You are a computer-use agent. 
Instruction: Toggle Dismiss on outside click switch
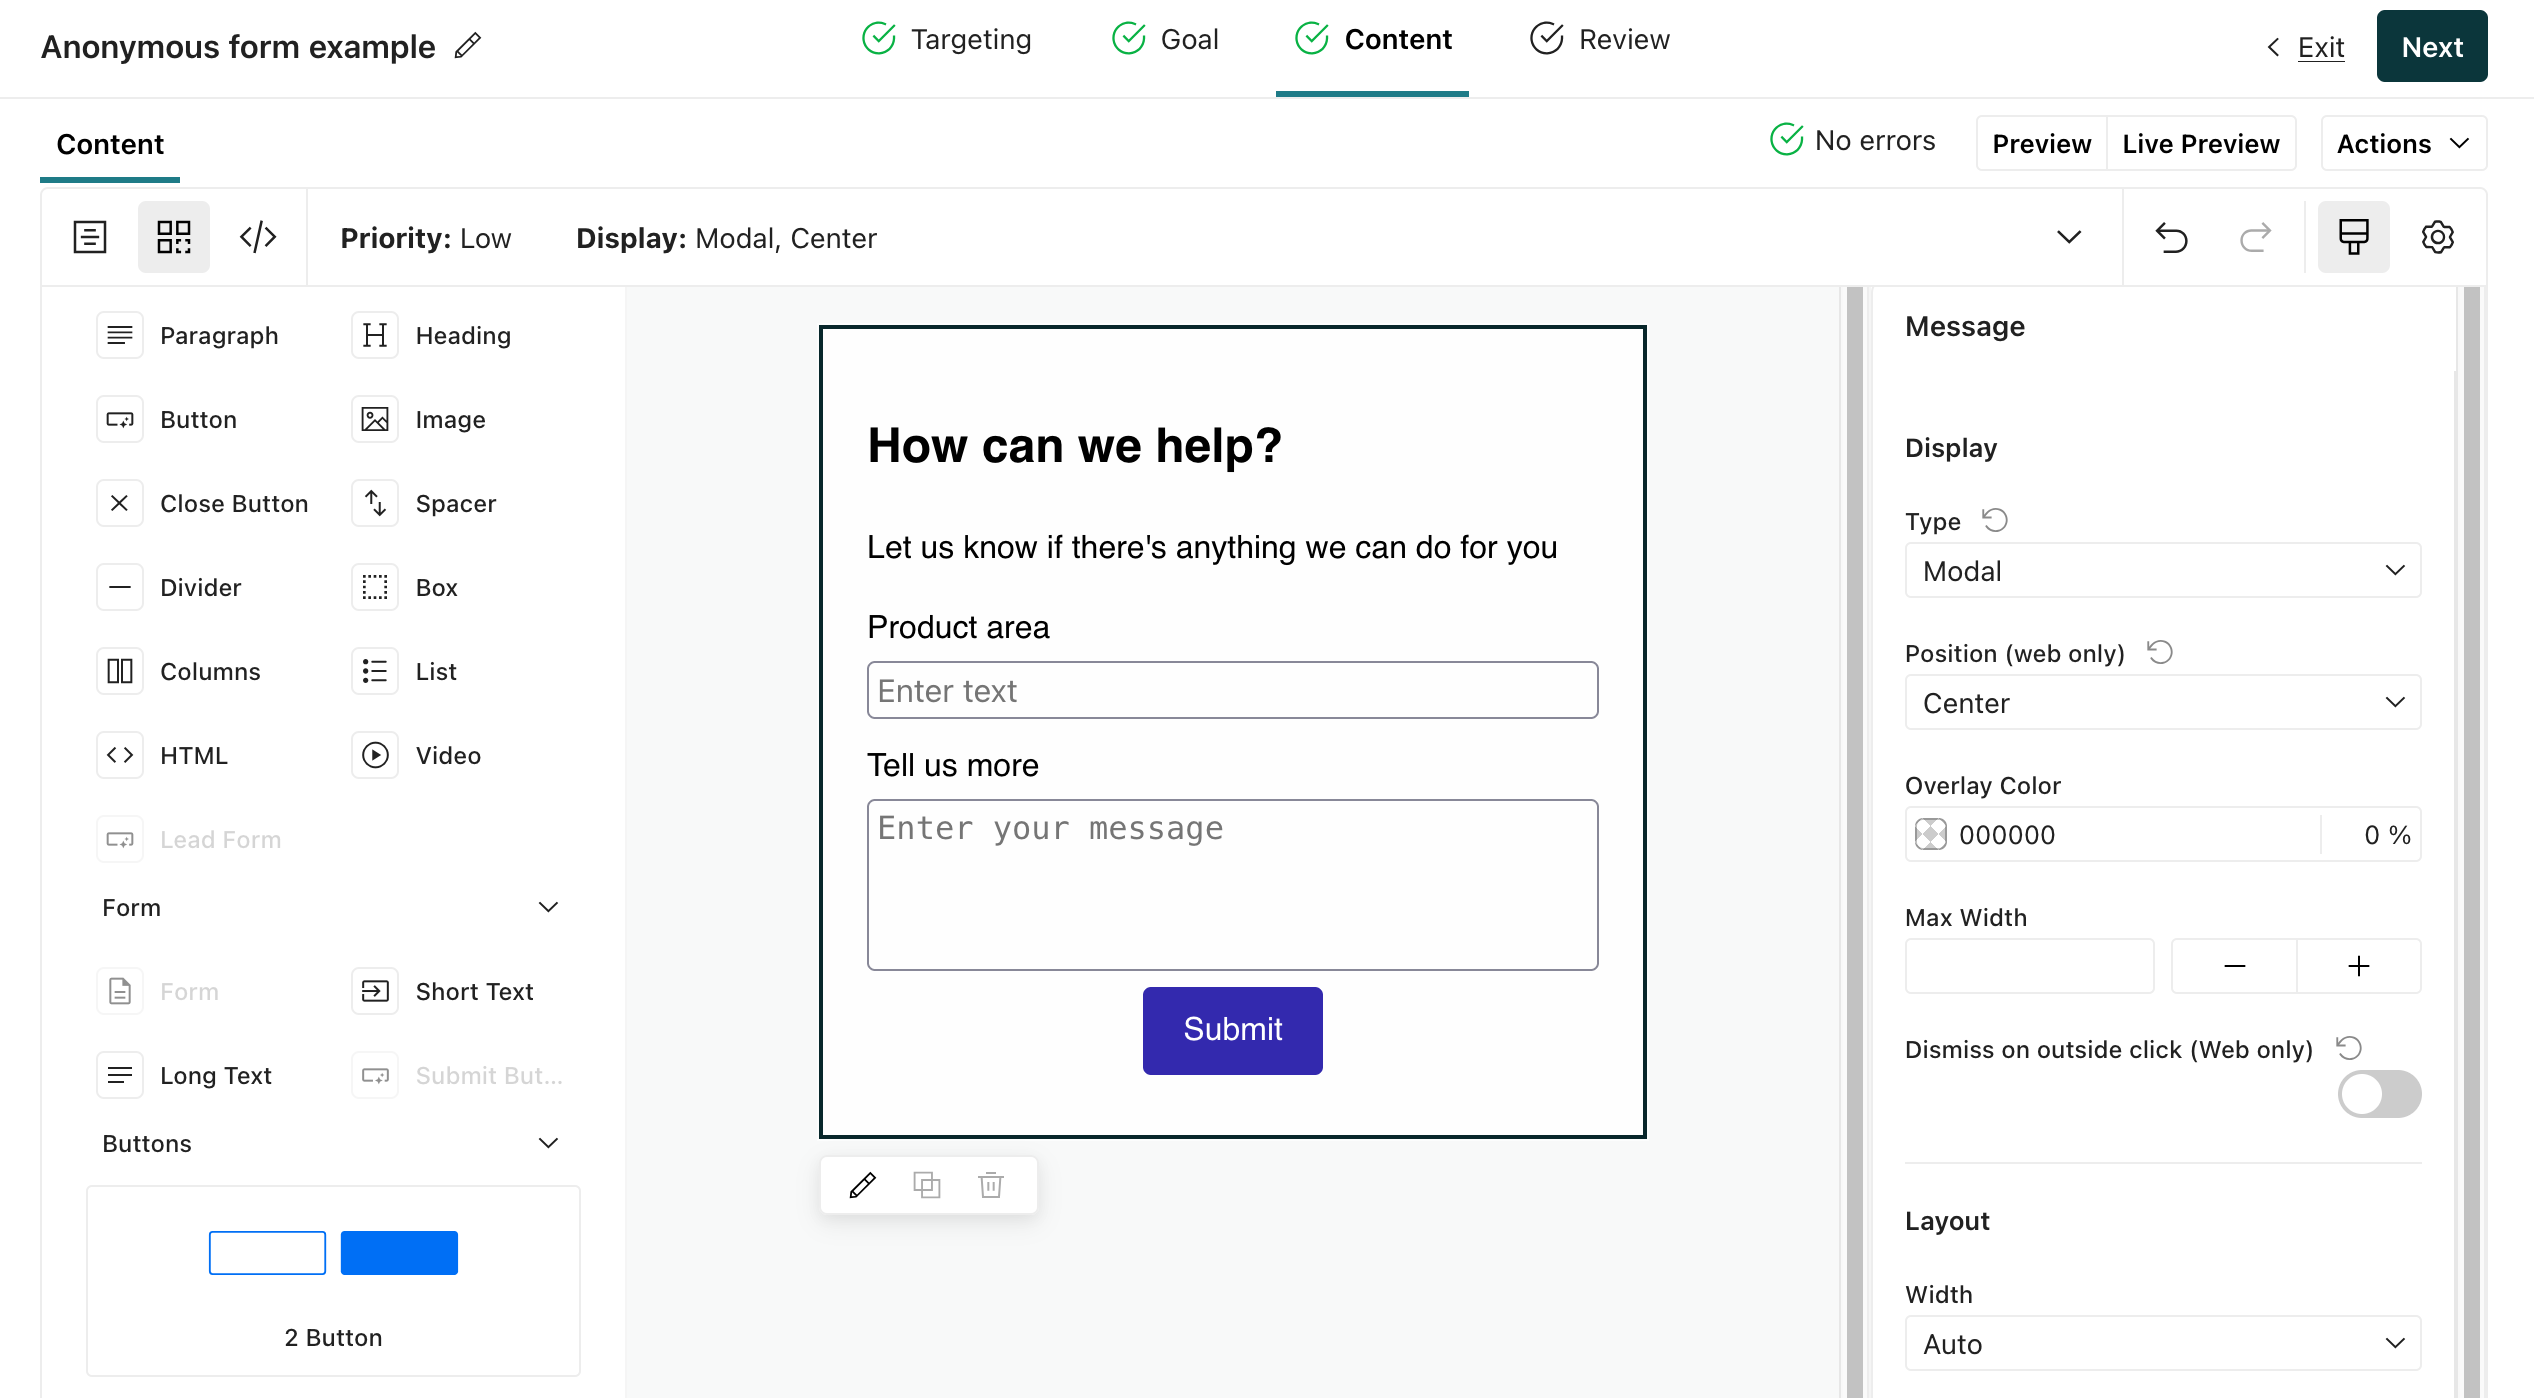pyautogui.click(x=2379, y=1093)
